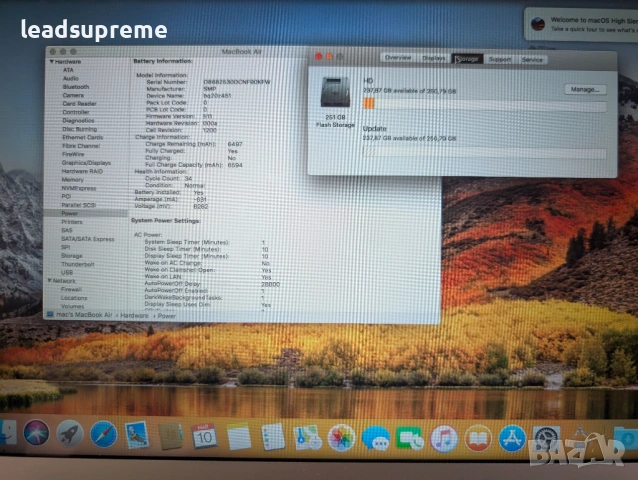This screenshot has height=480, width=638.
Task: Select Memory in the sidebar
Action: coord(72,180)
